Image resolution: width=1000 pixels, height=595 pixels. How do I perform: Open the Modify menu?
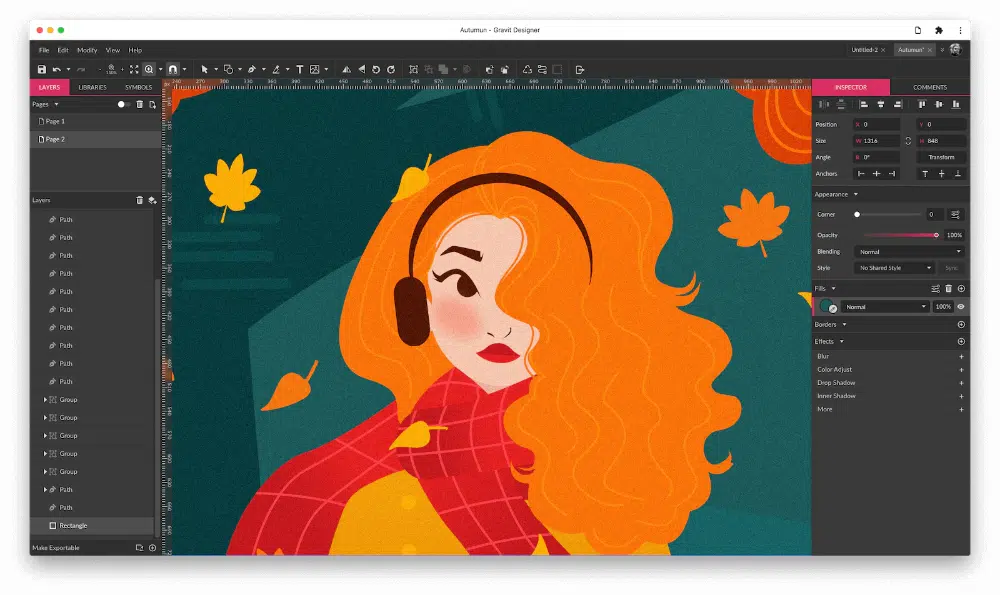coord(87,50)
